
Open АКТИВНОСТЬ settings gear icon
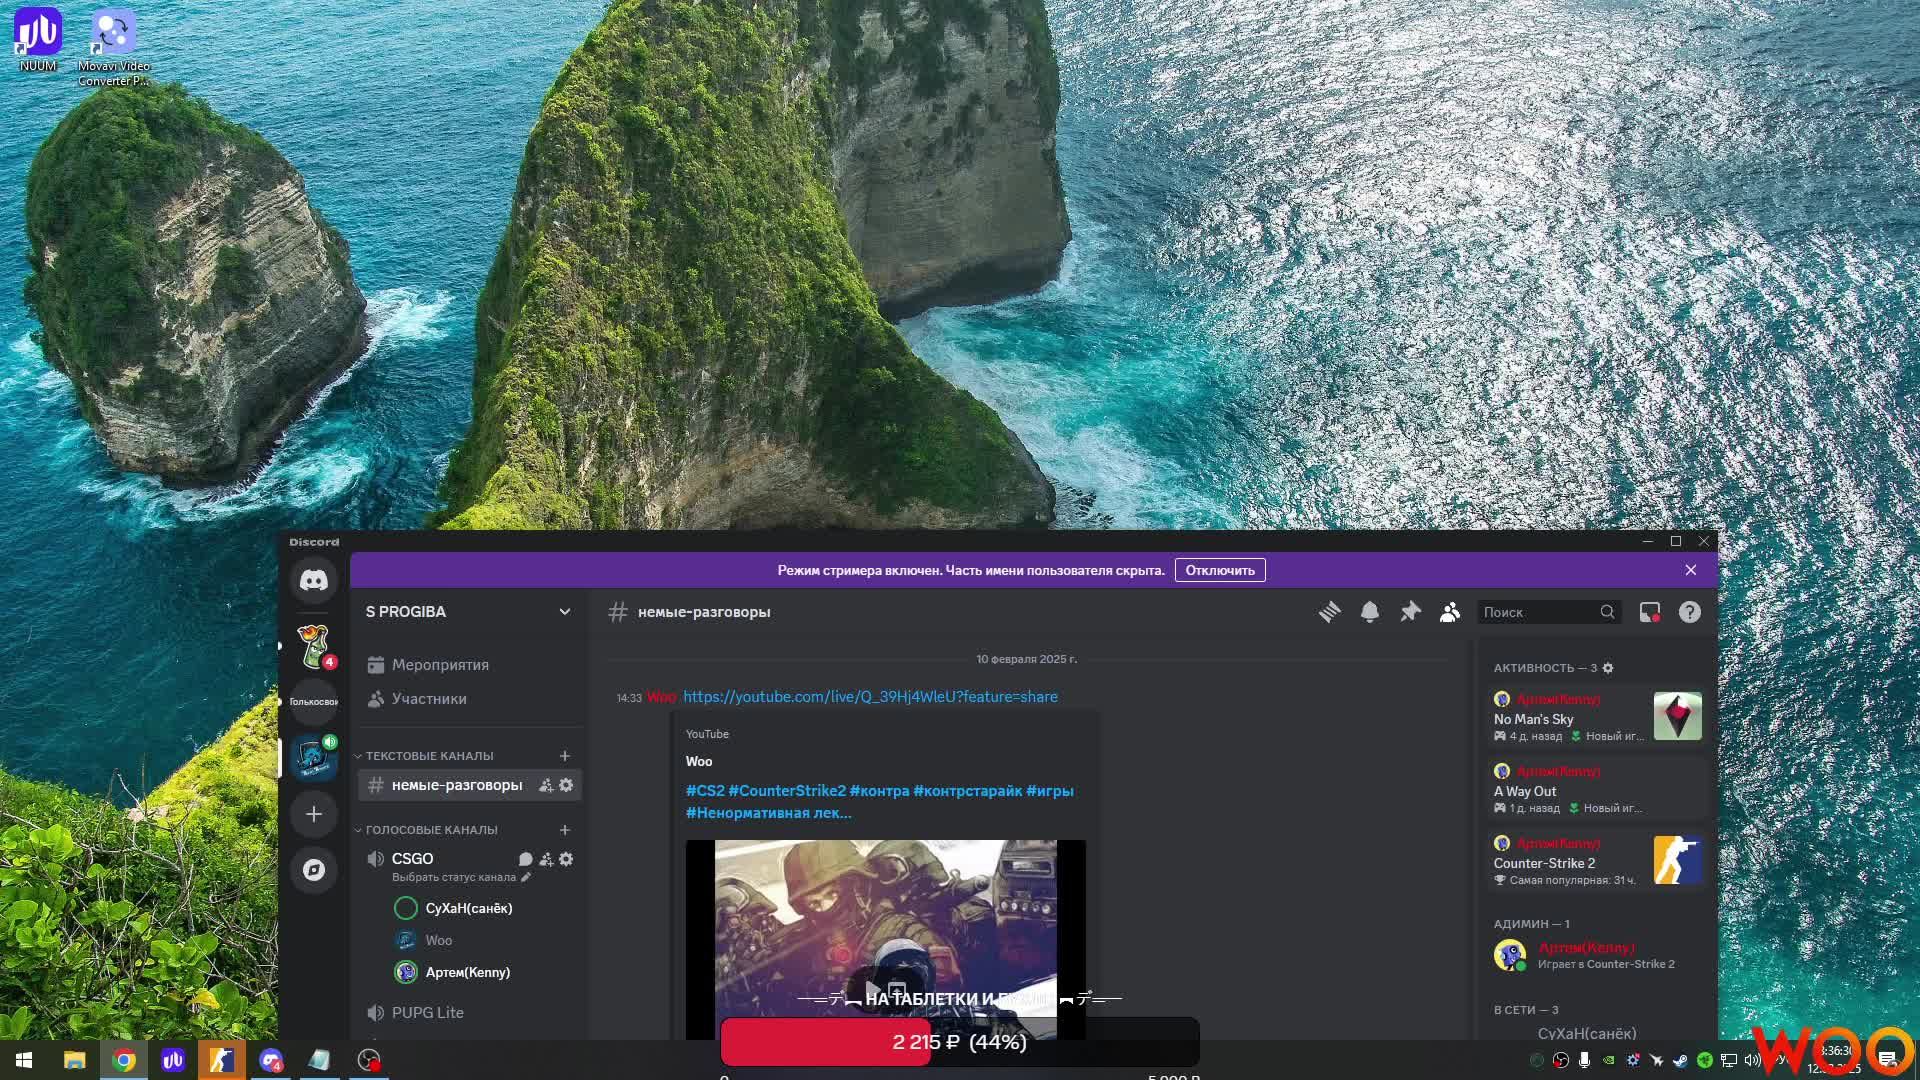click(x=1608, y=668)
